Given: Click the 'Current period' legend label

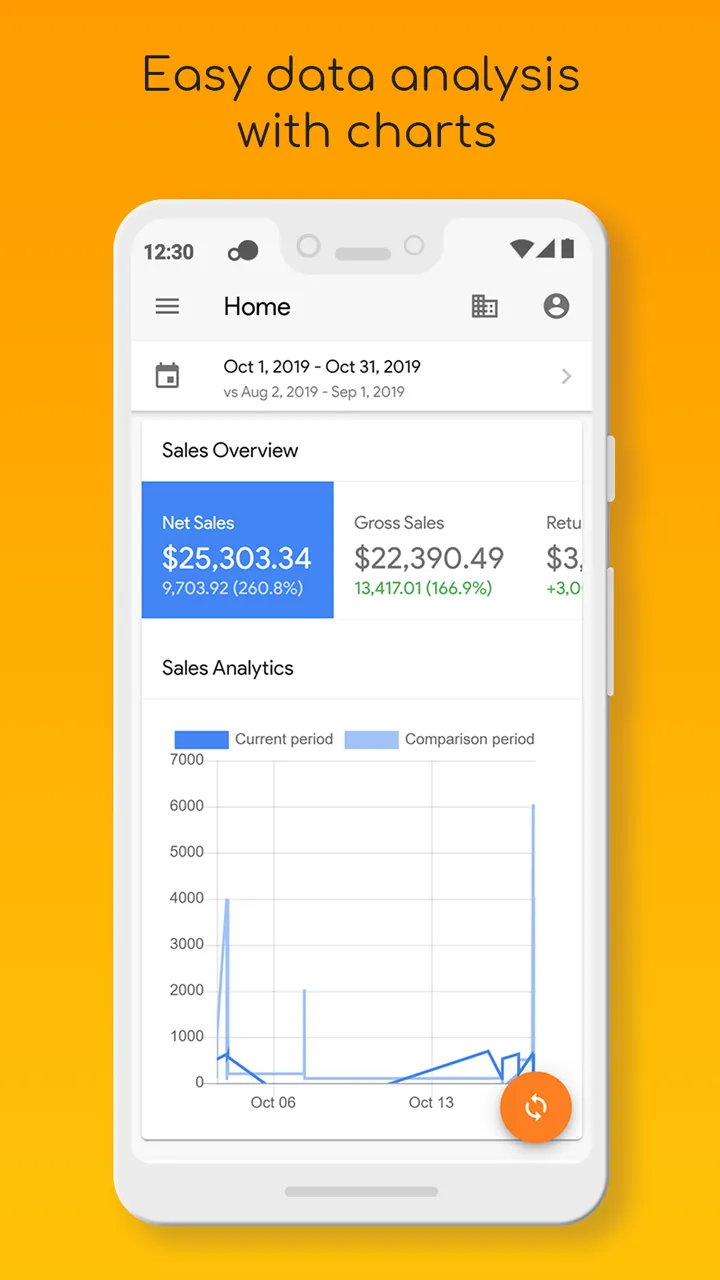Looking at the screenshot, I should (x=284, y=739).
